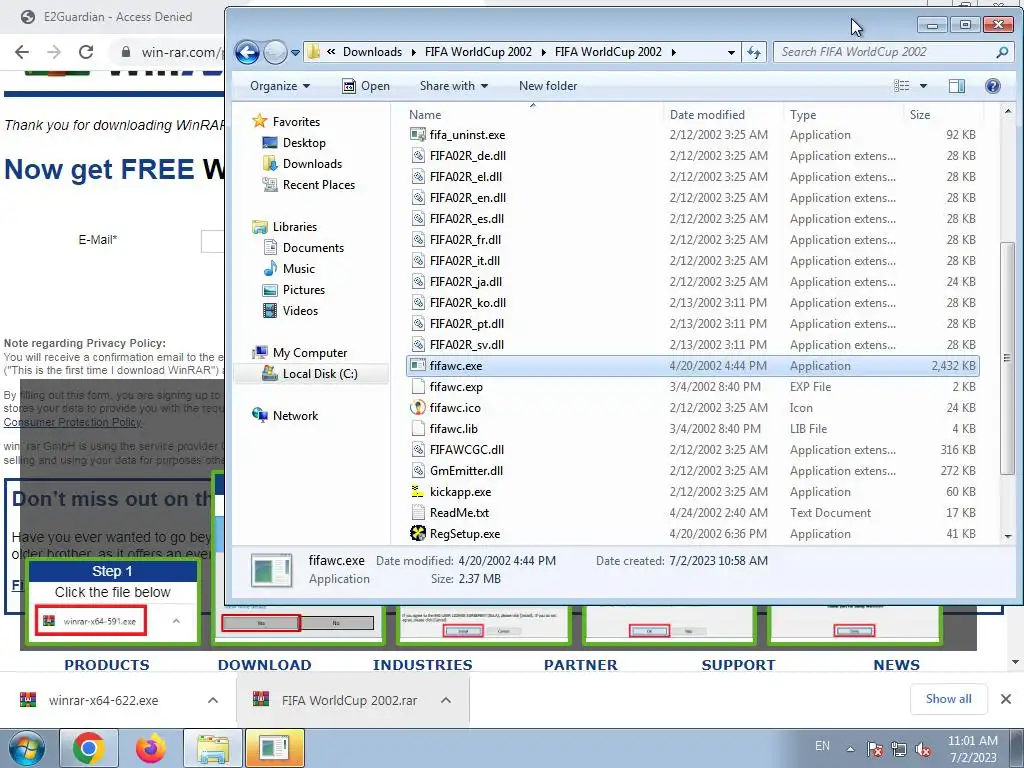Click the Explorer help question icon
Viewport: 1024px width, 768px height.
pos(993,86)
